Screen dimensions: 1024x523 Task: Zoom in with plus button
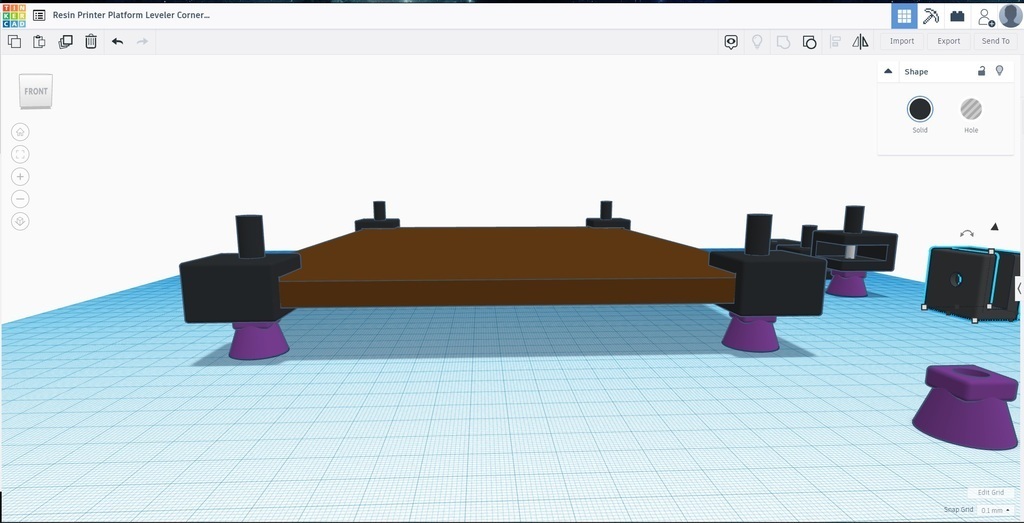pos(20,177)
